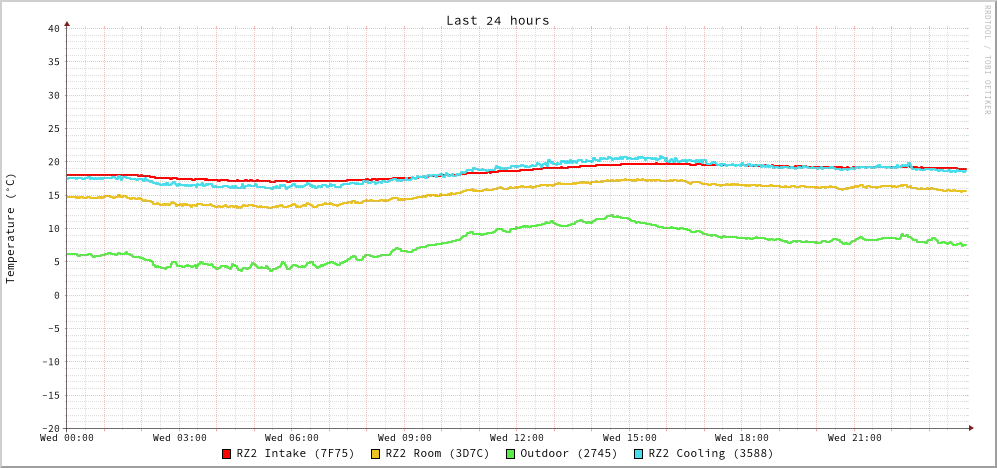The image size is (997, 468).
Task: Click the -20 value on temperature axis
Action: click(x=50, y=428)
